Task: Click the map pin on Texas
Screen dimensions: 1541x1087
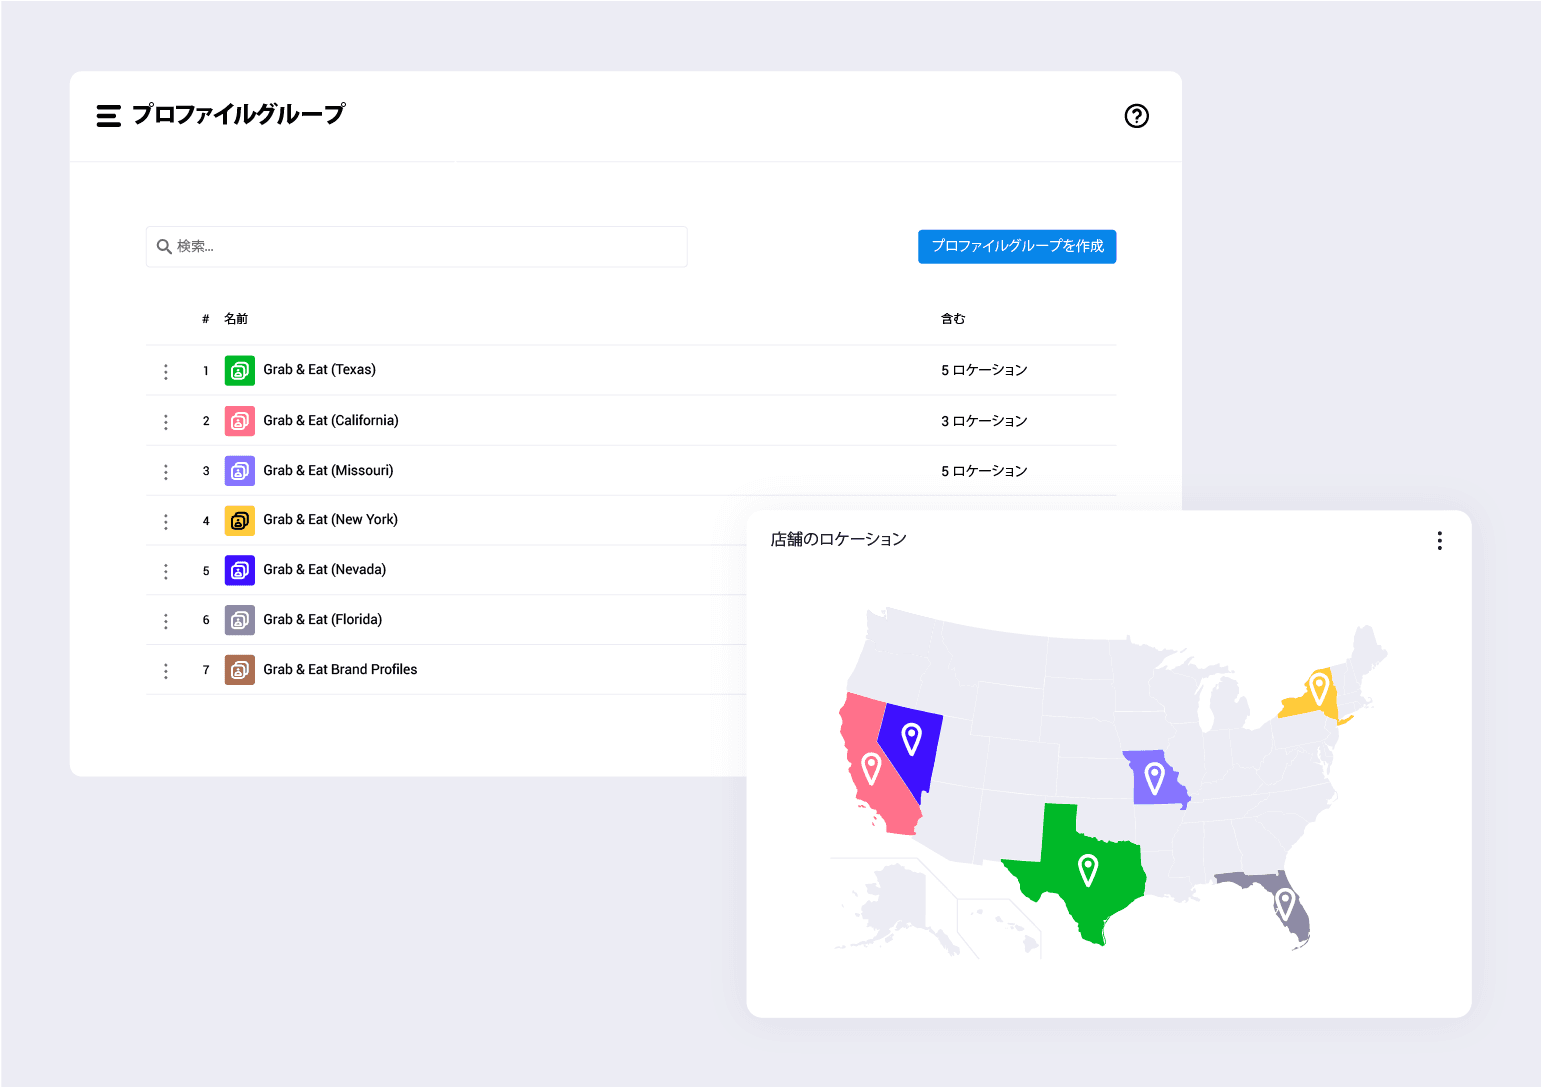Action: click(x=1088, y=869)
